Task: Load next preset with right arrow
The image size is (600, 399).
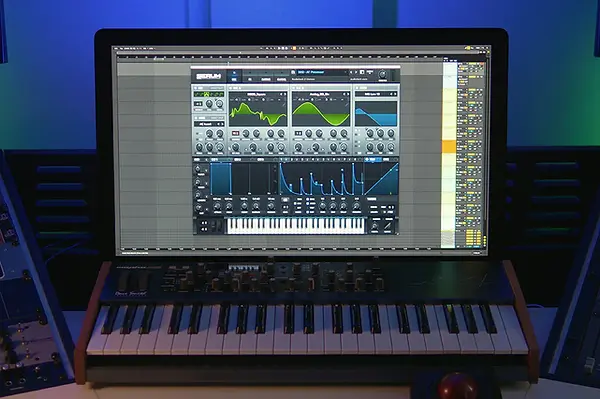Action: 356,72
